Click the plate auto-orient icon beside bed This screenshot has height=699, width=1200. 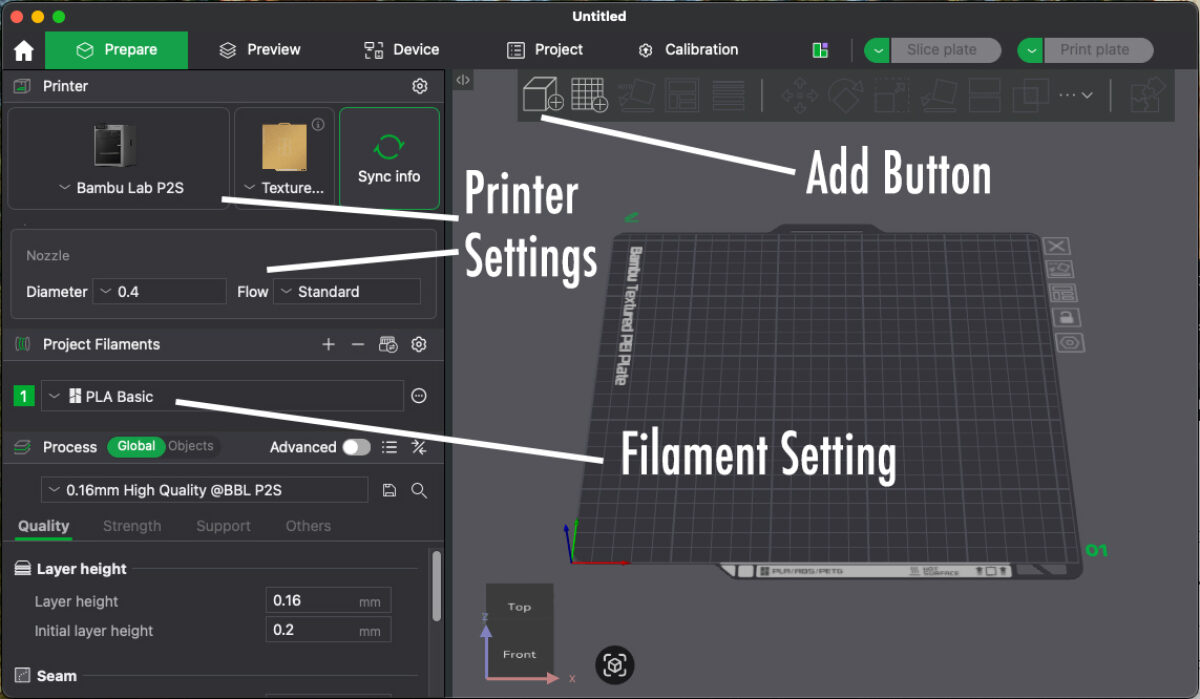click(1060, 269)
